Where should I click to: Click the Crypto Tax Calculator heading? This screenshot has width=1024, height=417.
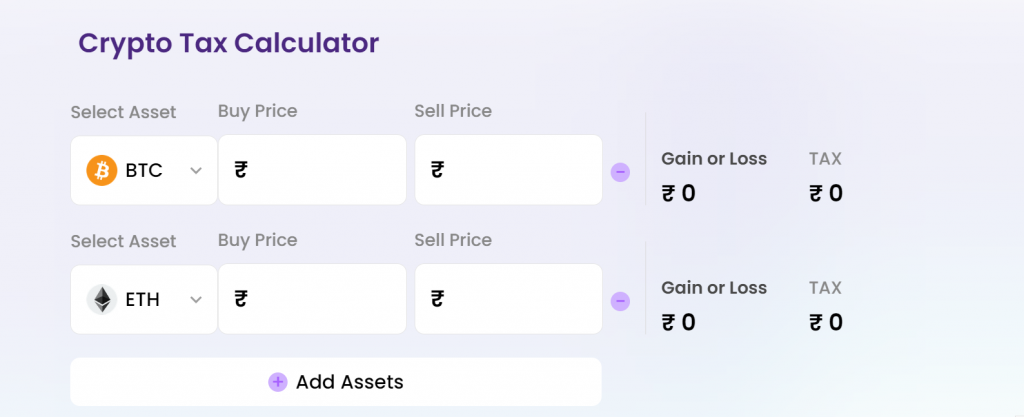[229, 44]
